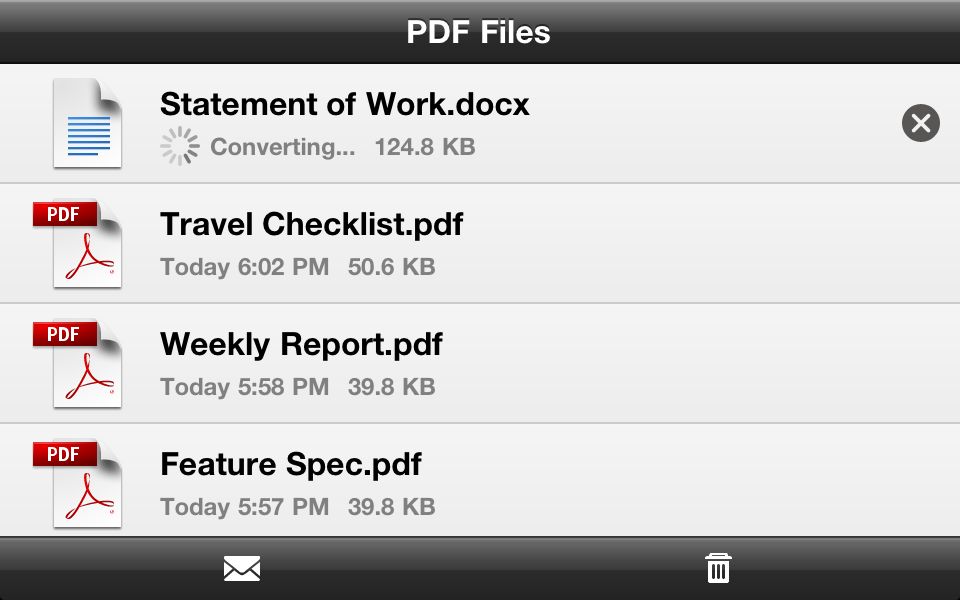Click the Statement of Work document icon
The width and height of the screenshot is (960, 600).
[87, 123]
